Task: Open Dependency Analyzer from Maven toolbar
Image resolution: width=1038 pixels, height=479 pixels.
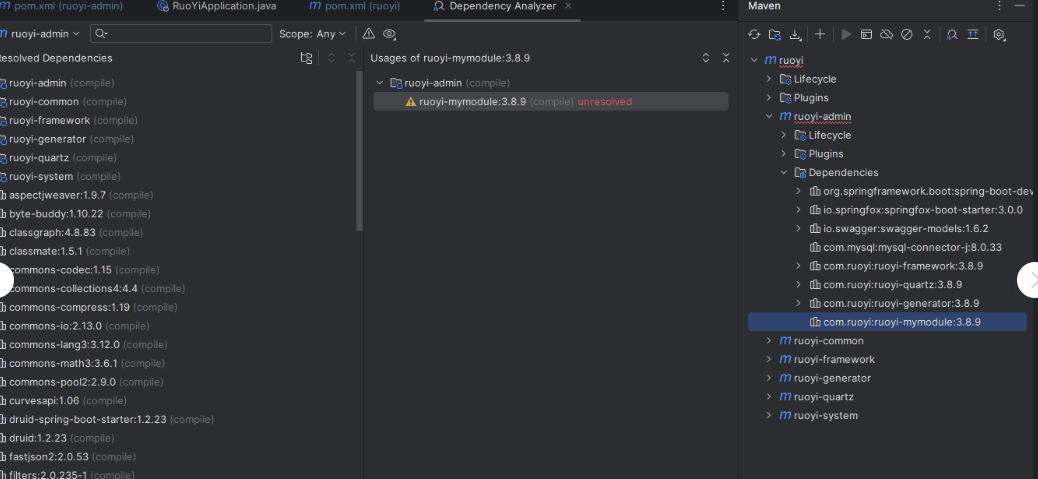Action: point(952,34)
